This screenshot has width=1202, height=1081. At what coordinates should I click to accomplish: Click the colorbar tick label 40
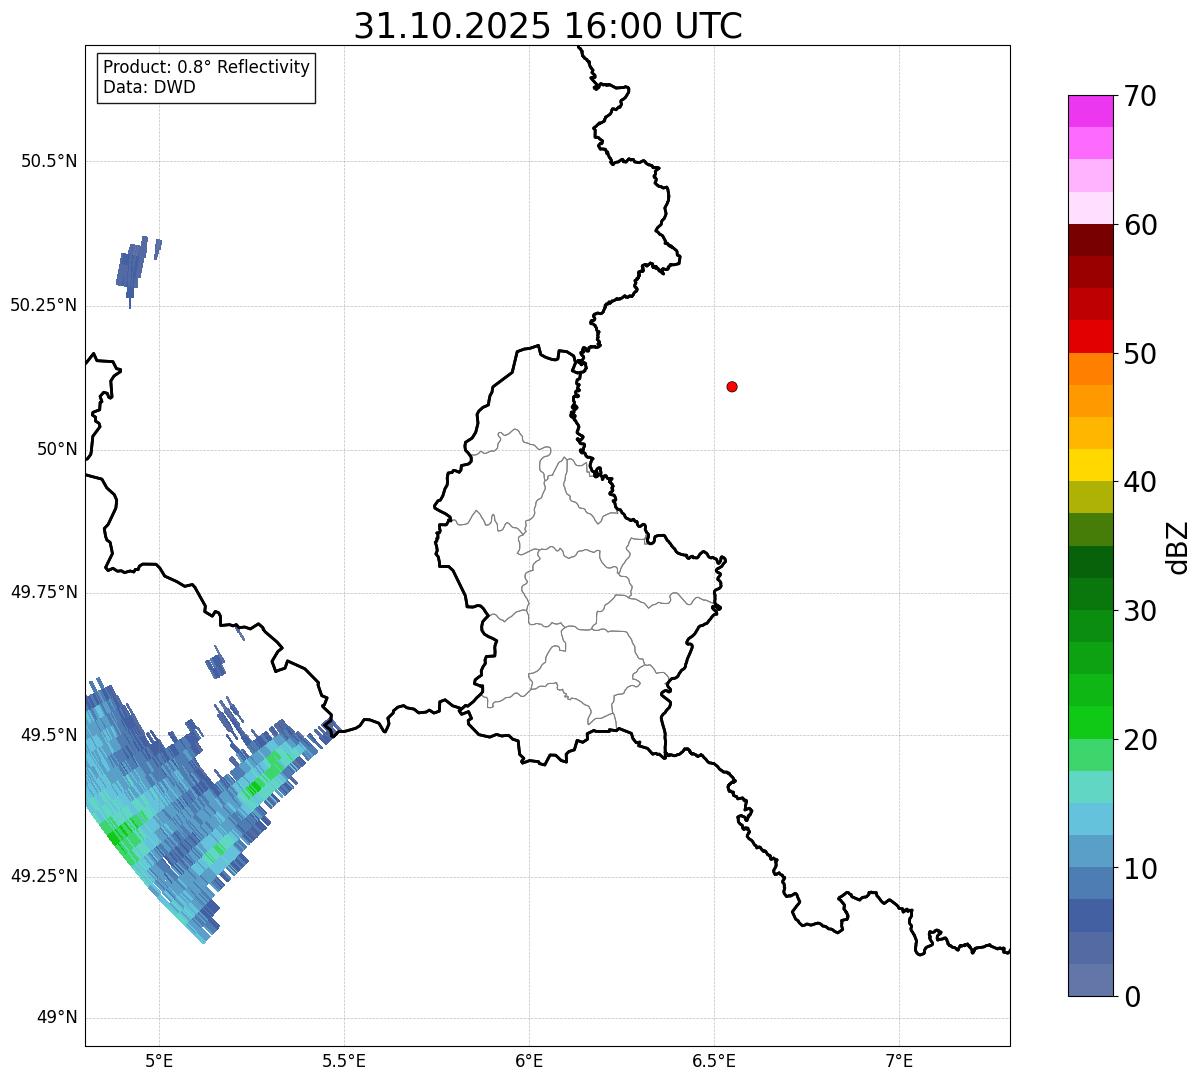(x=1140, y=482)
